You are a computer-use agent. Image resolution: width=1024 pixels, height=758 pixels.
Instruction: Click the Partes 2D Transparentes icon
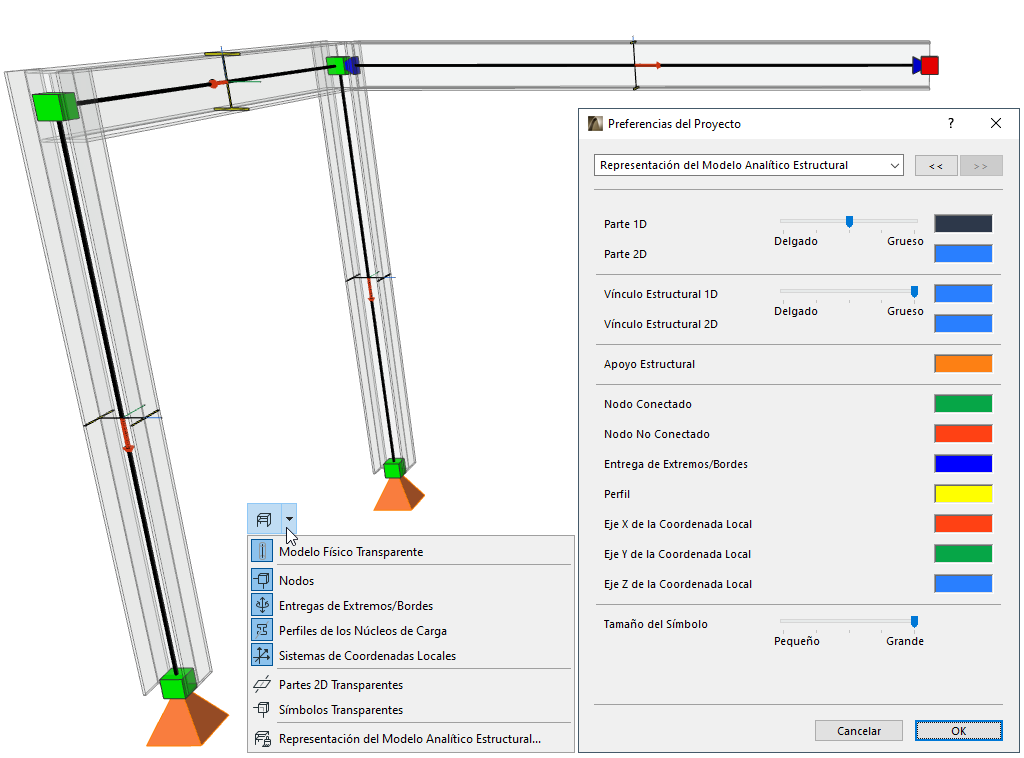point(262,684)
